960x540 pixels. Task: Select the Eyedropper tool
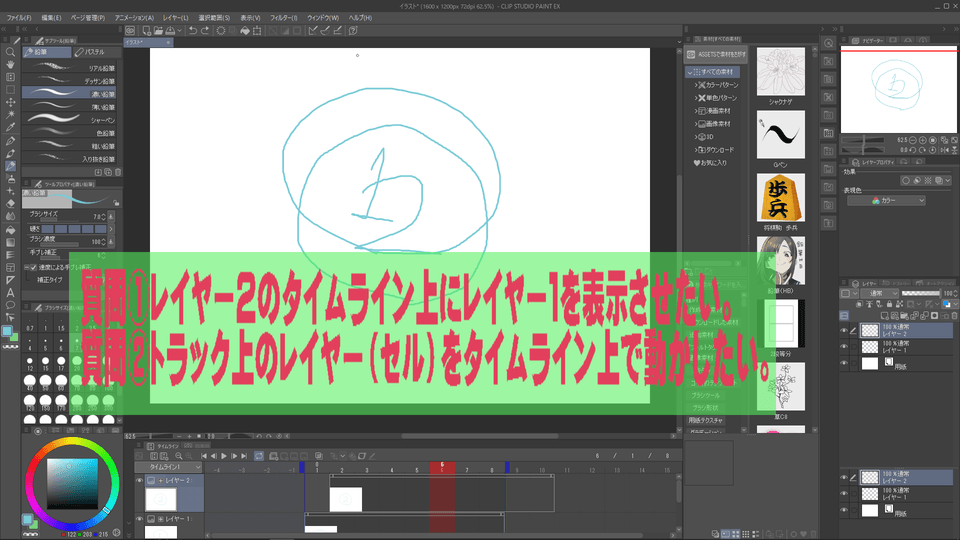10,128
